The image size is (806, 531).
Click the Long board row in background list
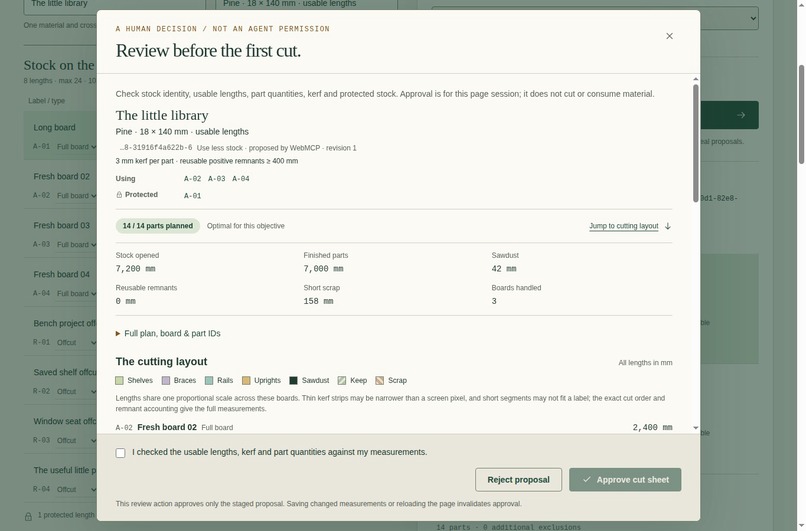[60, 136]
